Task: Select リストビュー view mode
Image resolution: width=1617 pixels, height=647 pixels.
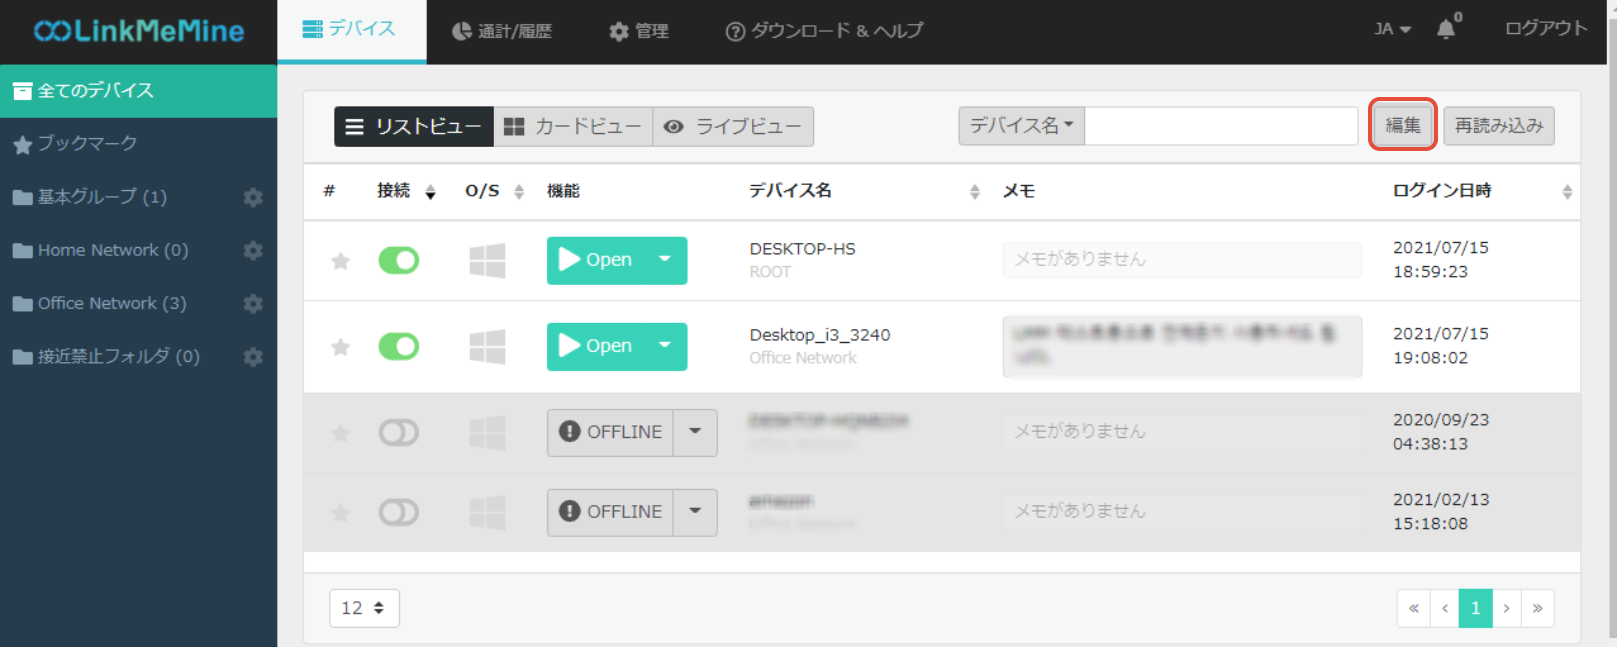Action: pos(413,127)
